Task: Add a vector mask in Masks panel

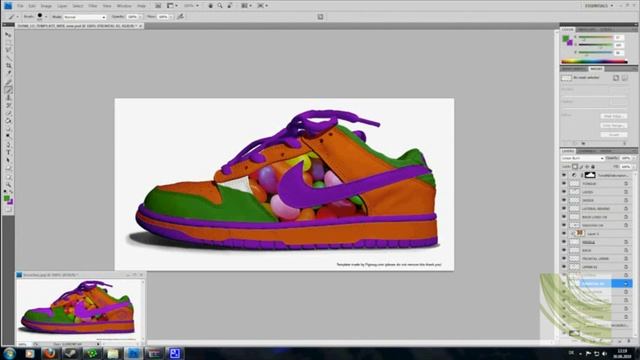Action: pos(625,78)
